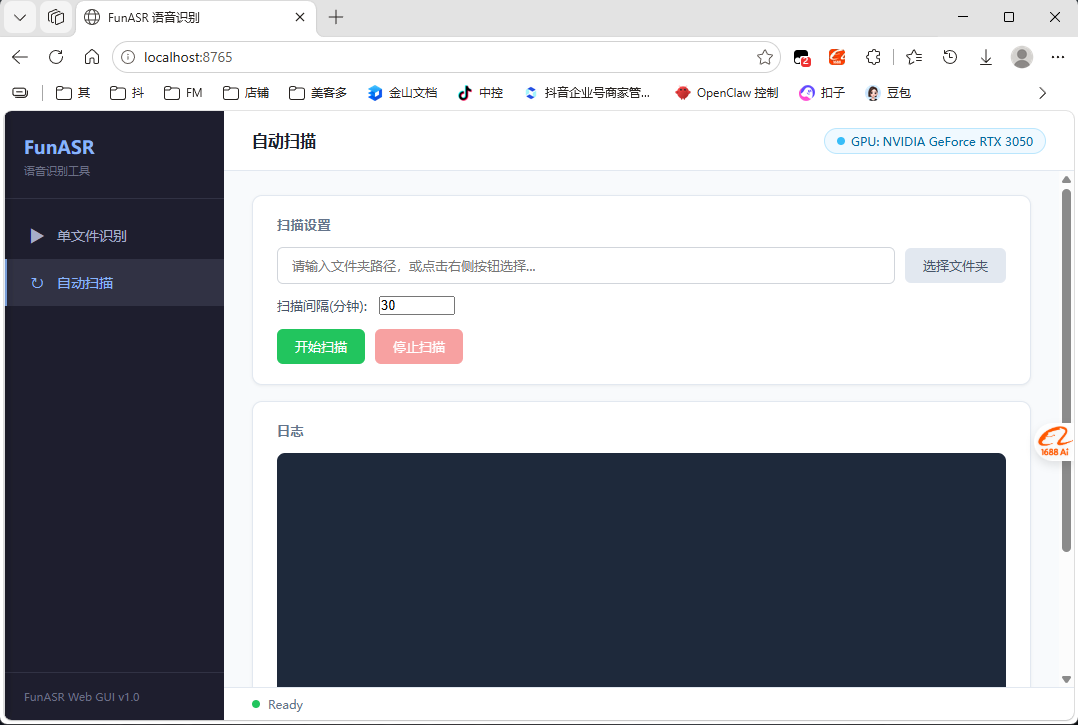Open the browser settings and more menu

pyautogui.click(x=1057, y=57)
